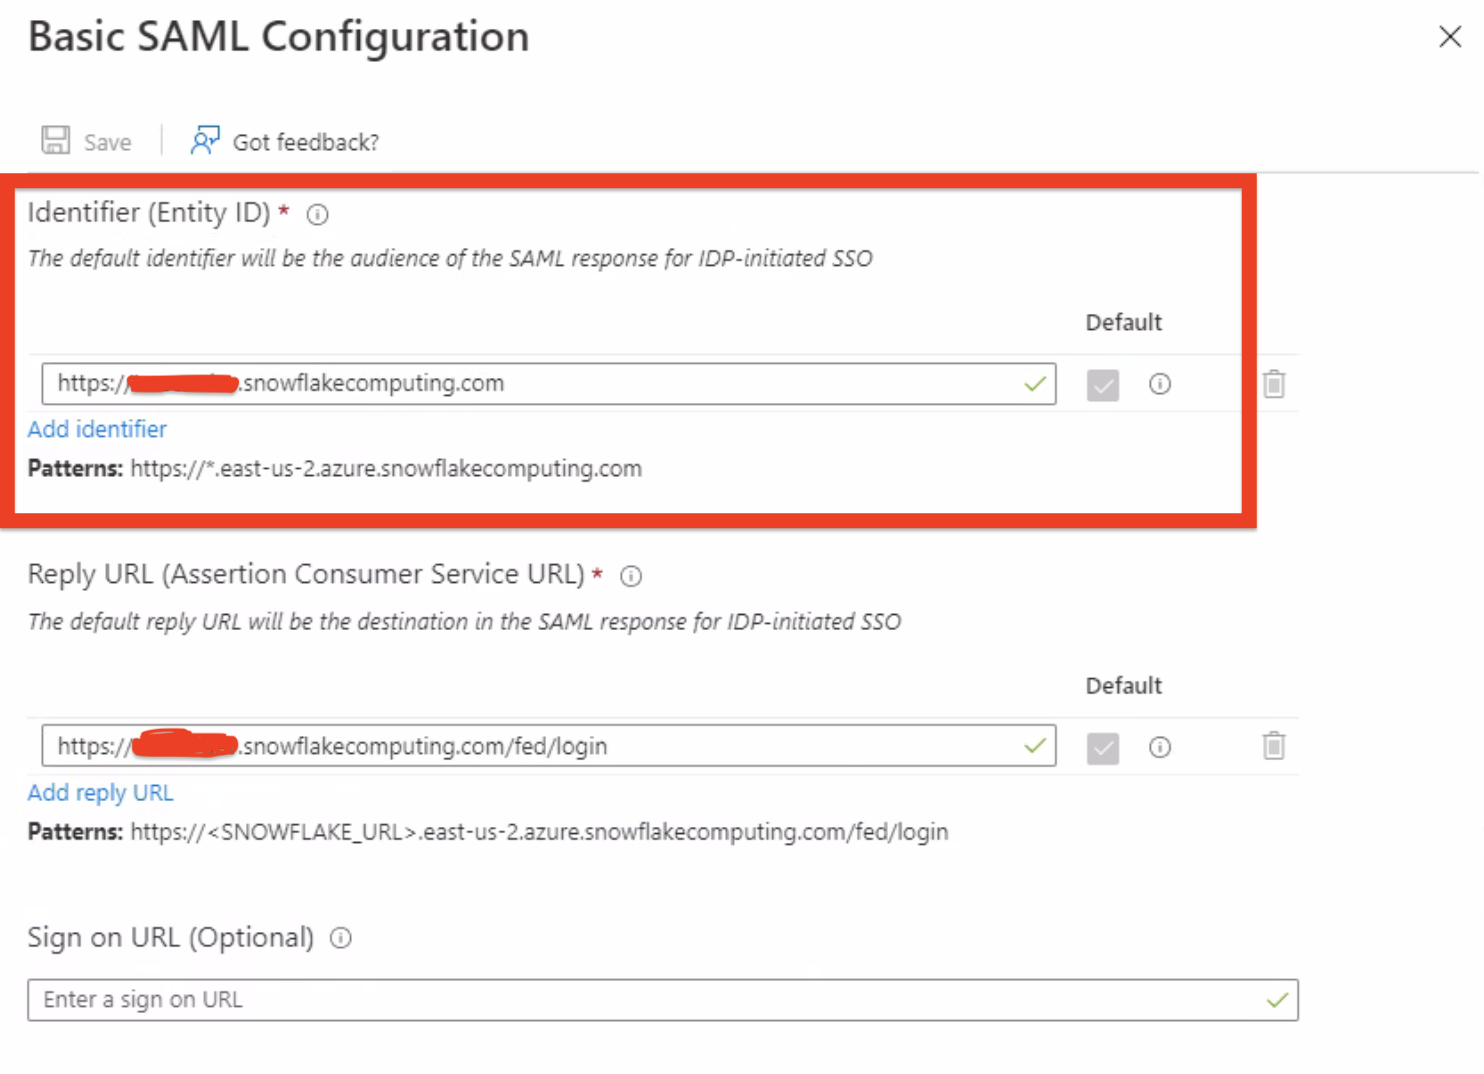The height and width of the screenshot is (1074, 1484).
Task: Focus the Identifier snowflakecomputing.com URL field
Action: click(549, 384)
